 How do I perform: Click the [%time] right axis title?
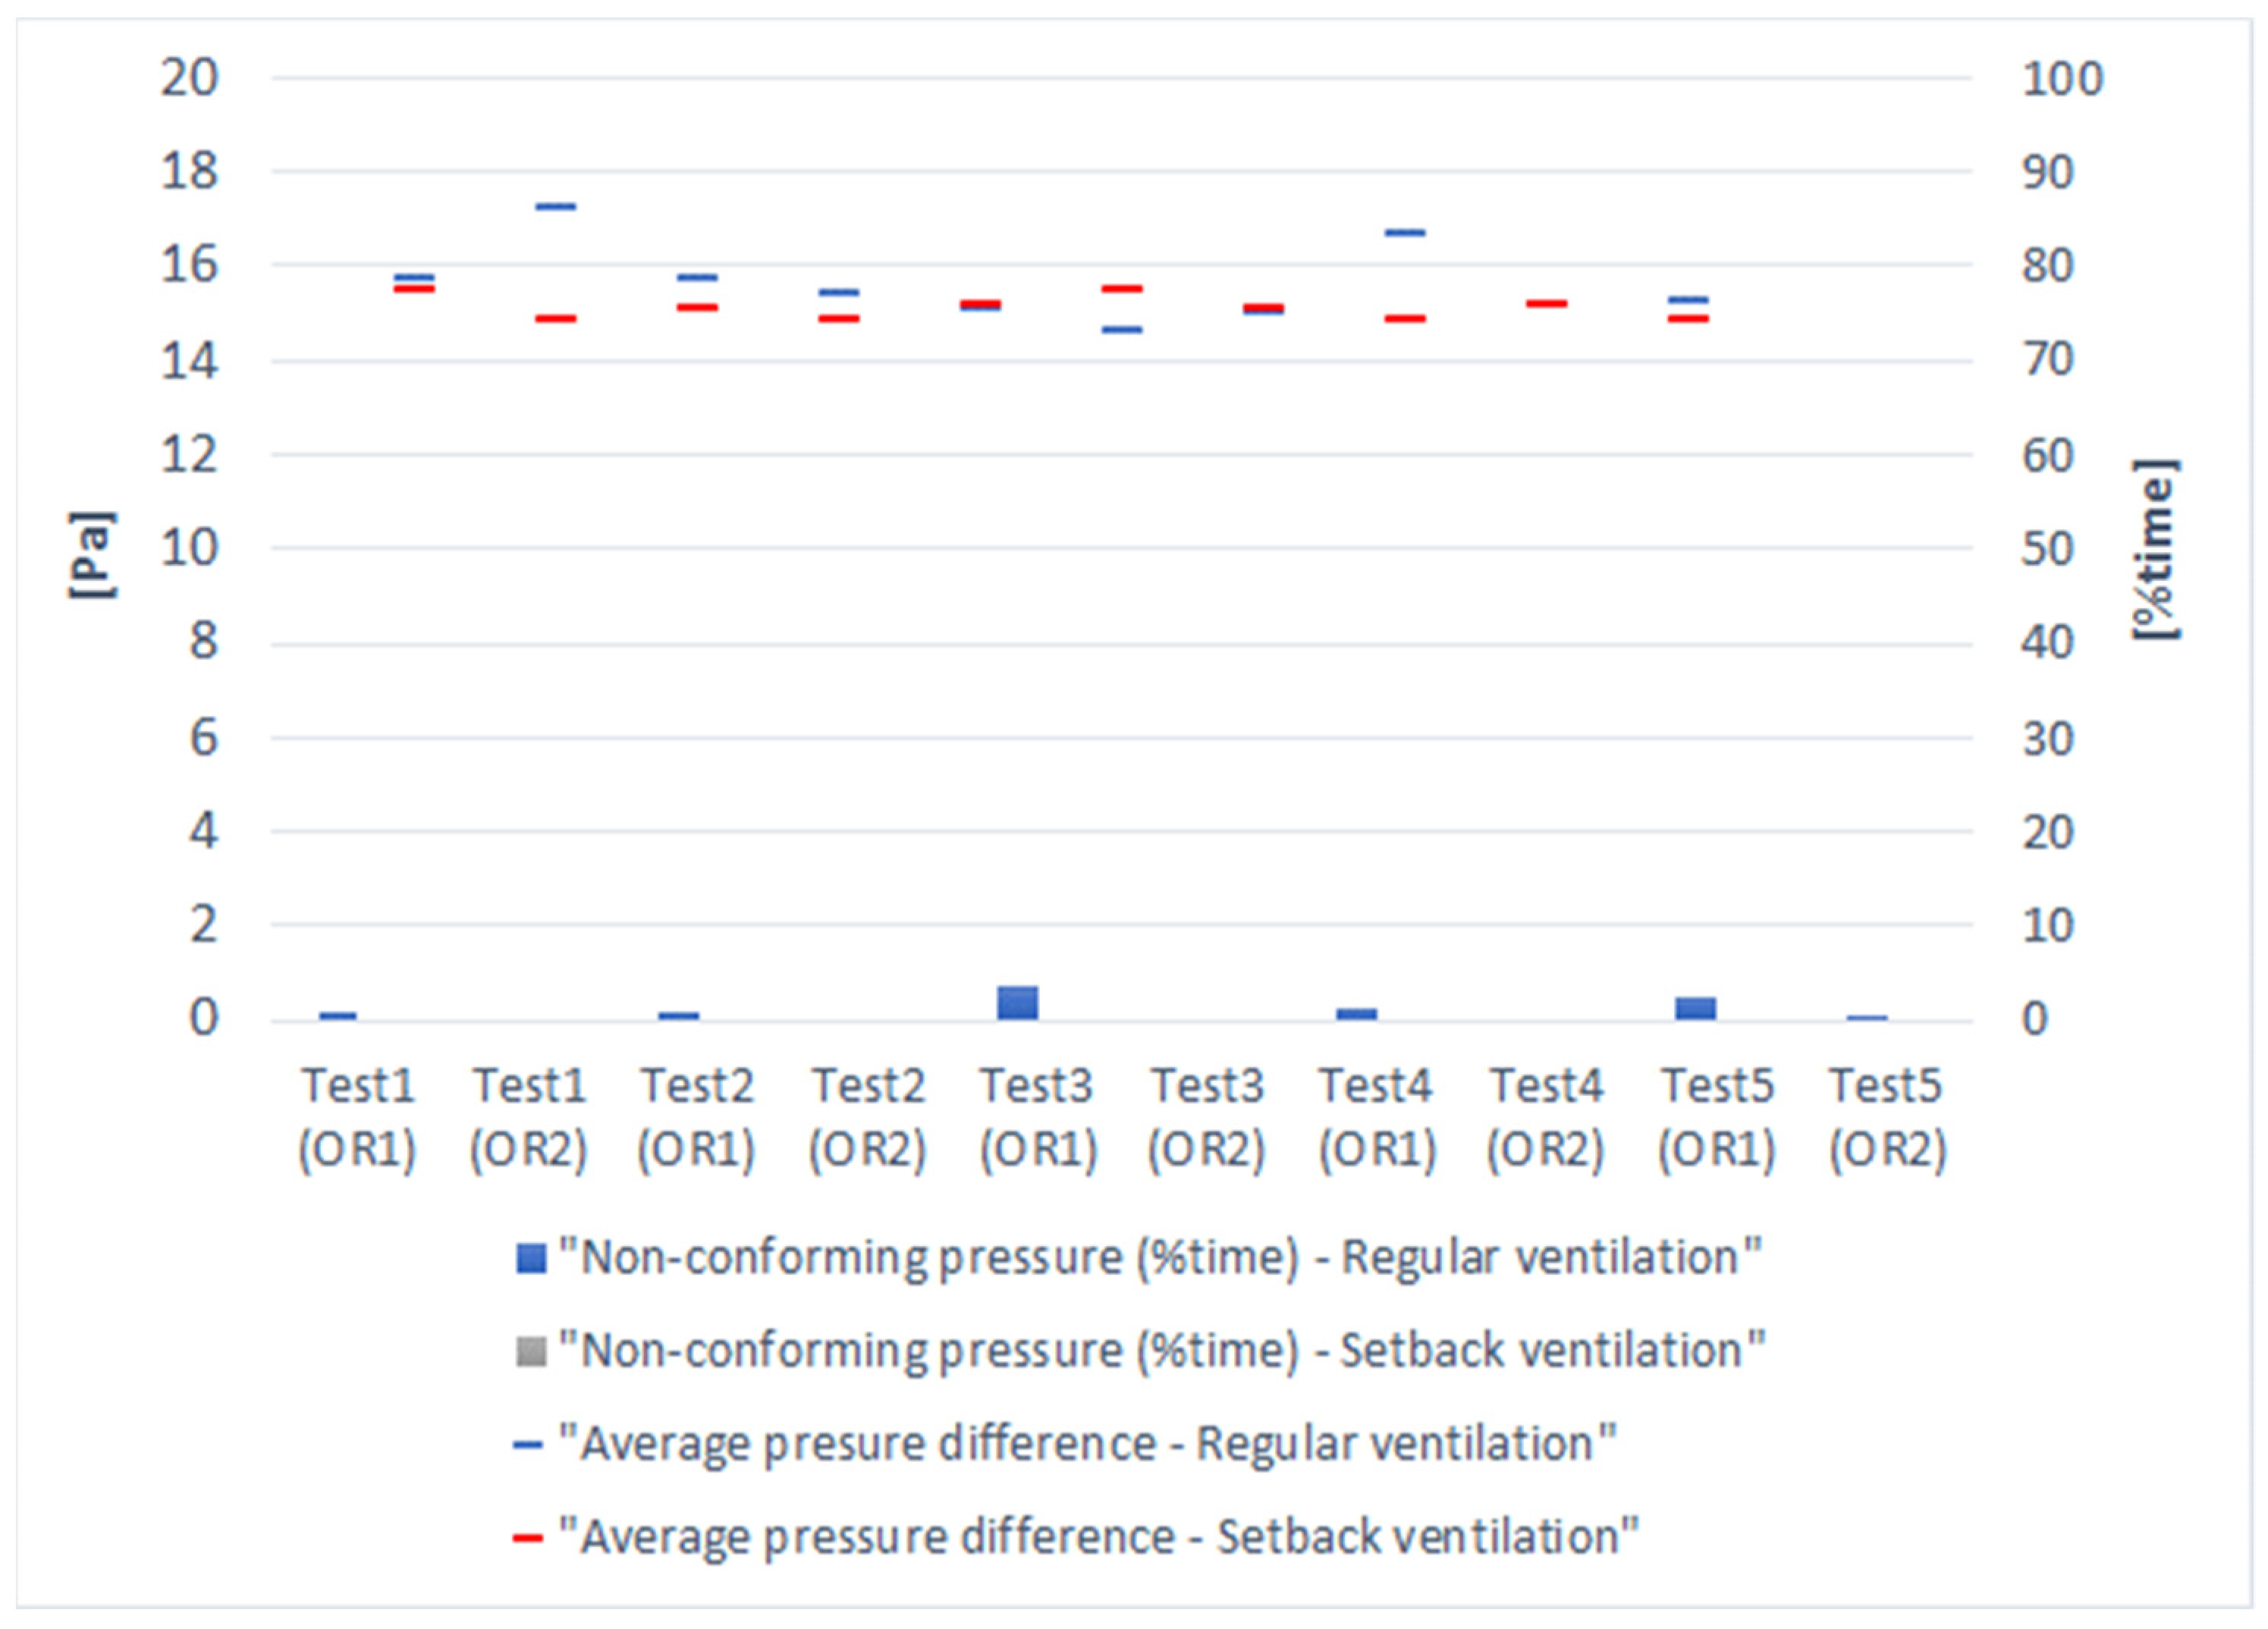pyautogui.click(x=2156, y=549)
